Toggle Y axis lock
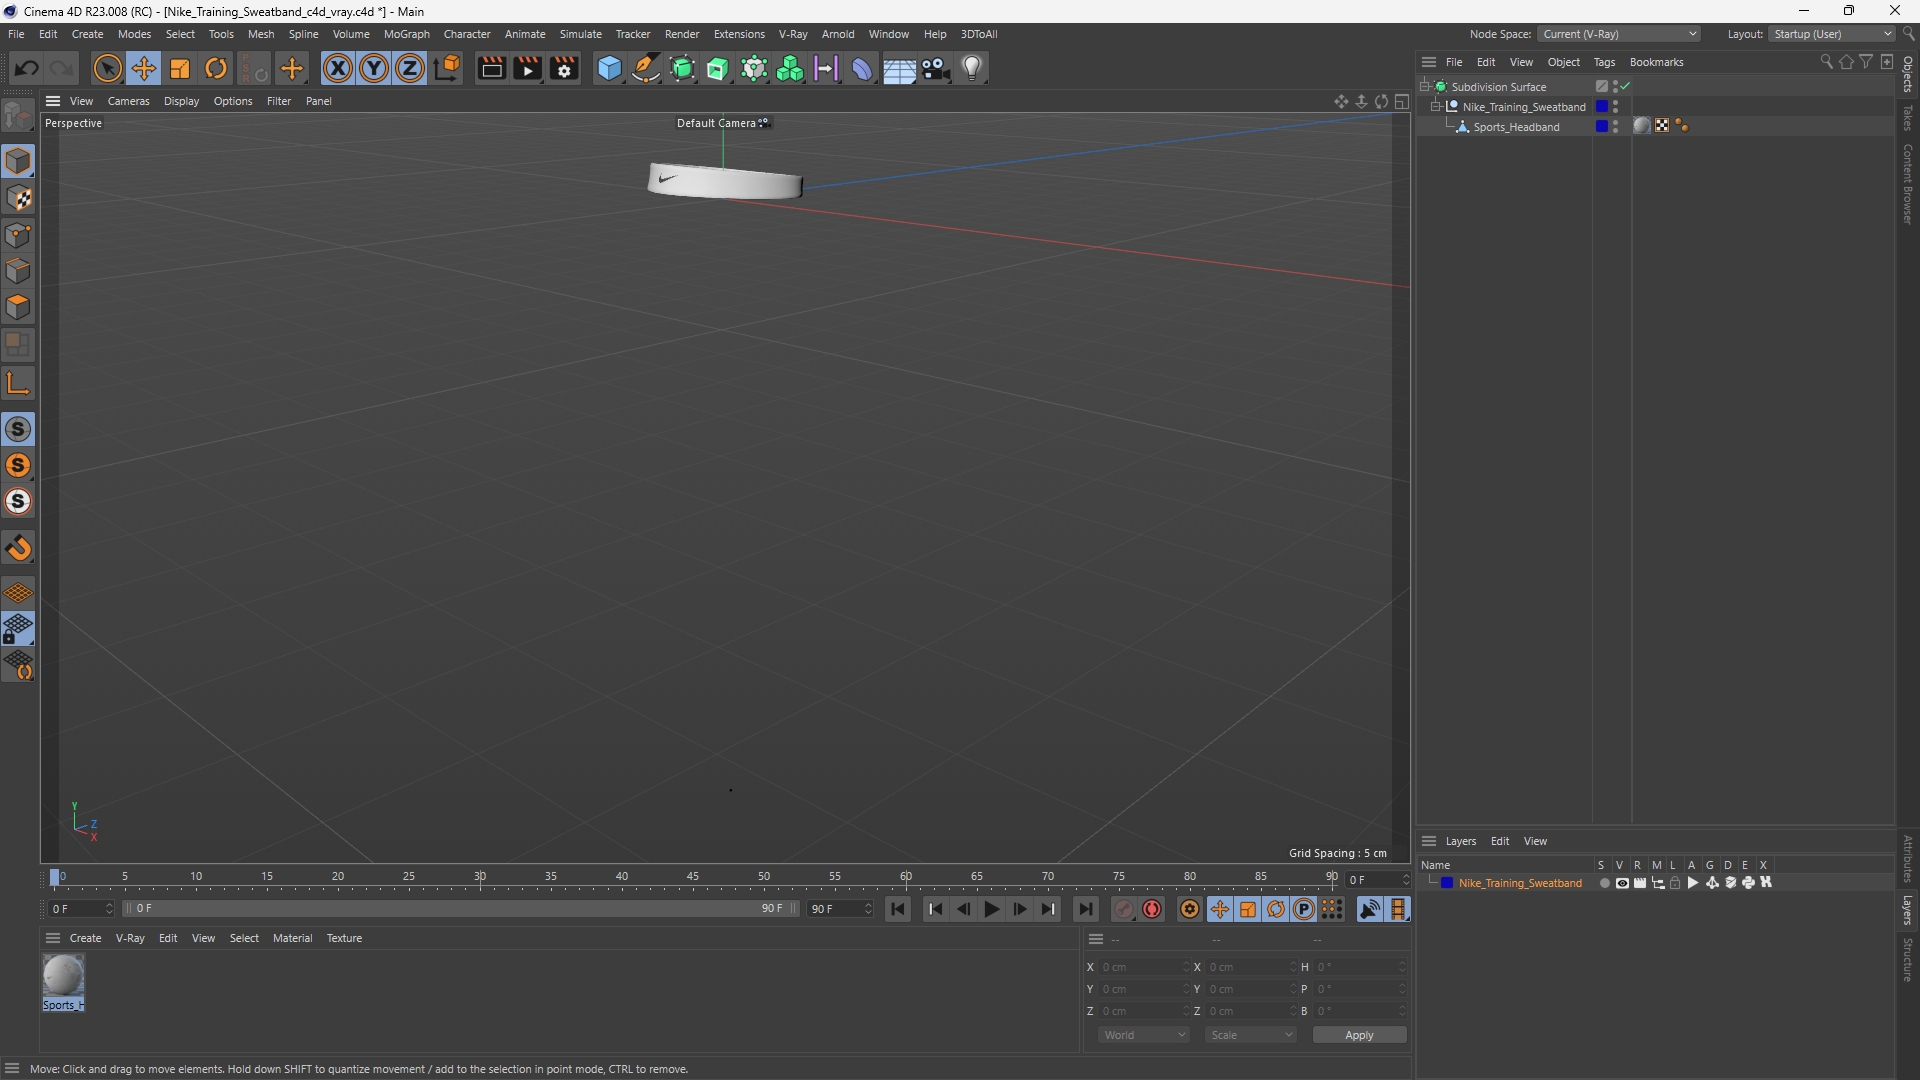 point(374,68)
